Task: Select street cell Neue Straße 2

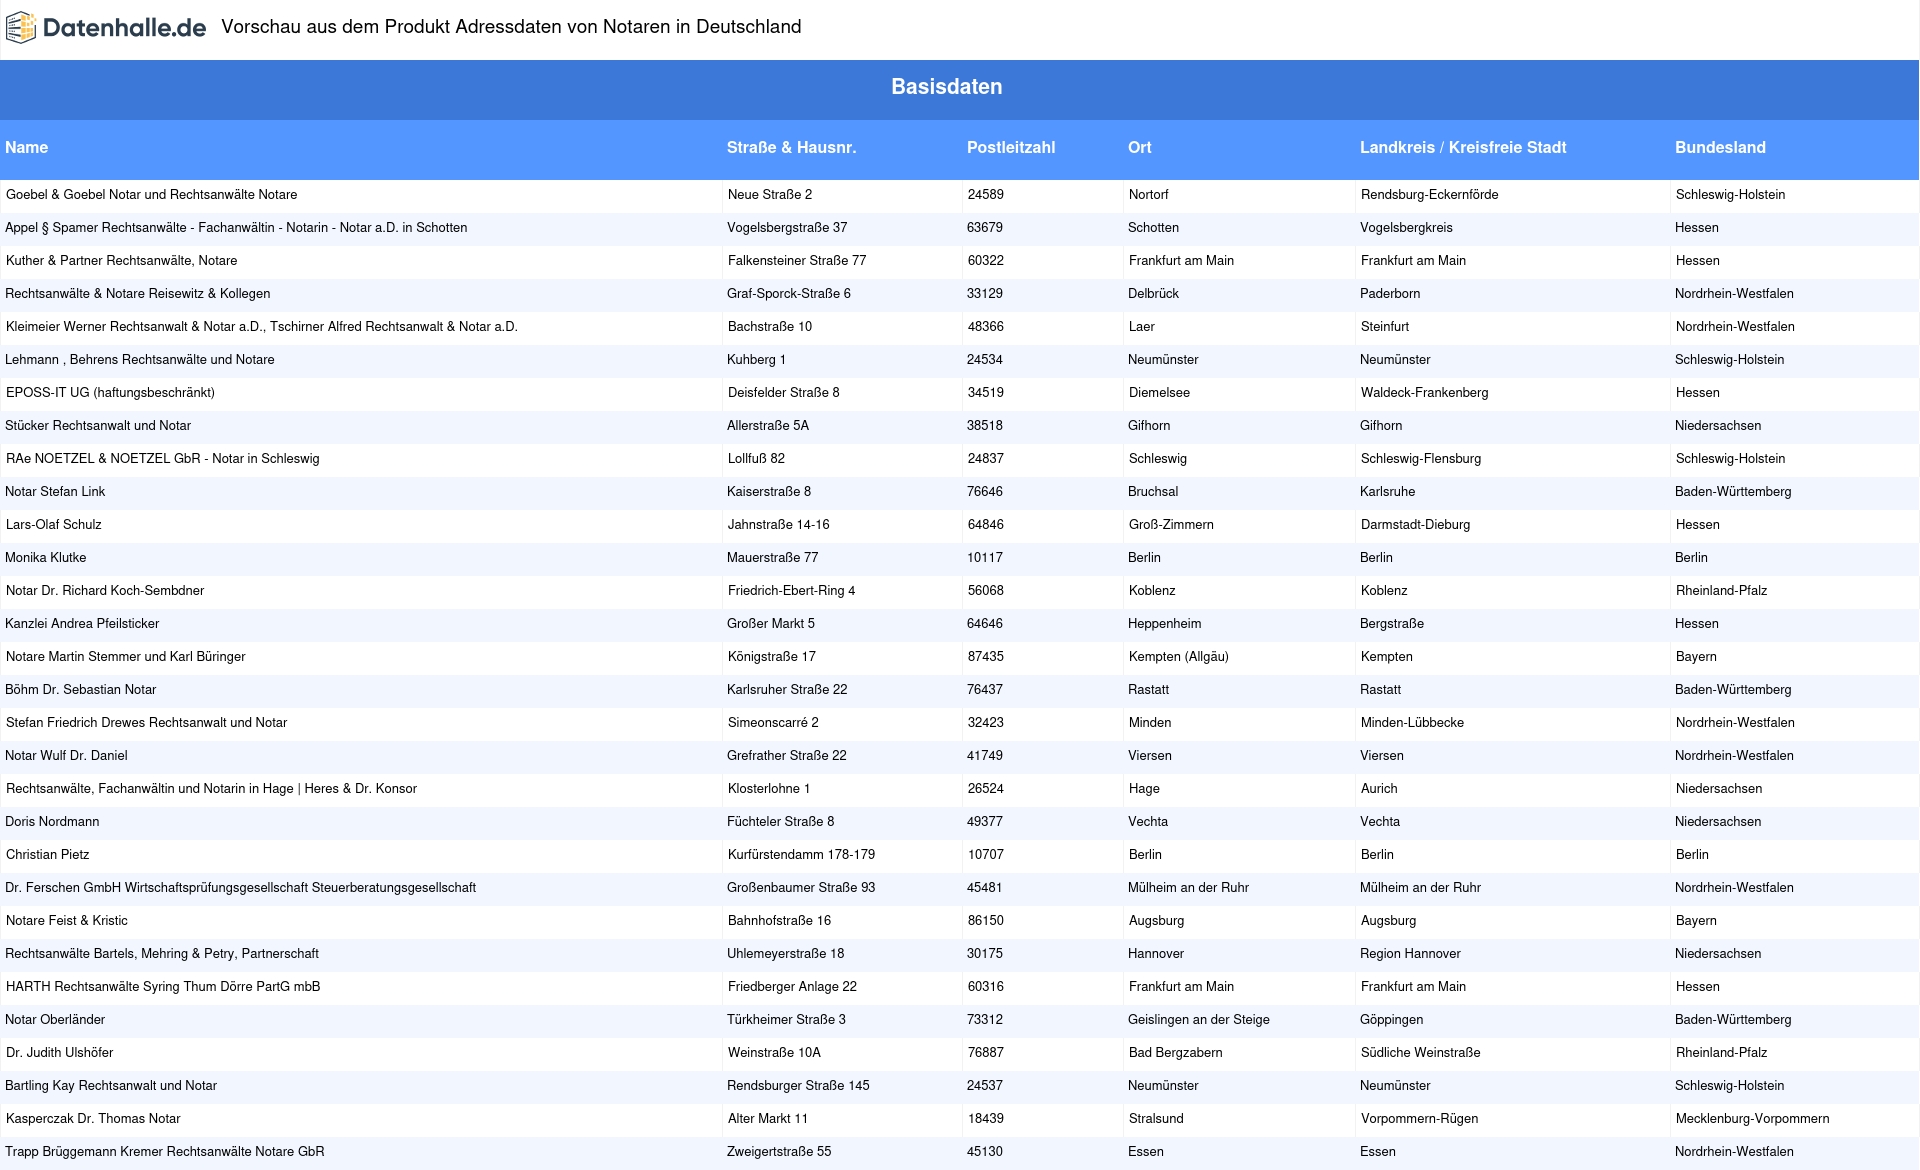Action: [x=770, y=195]
